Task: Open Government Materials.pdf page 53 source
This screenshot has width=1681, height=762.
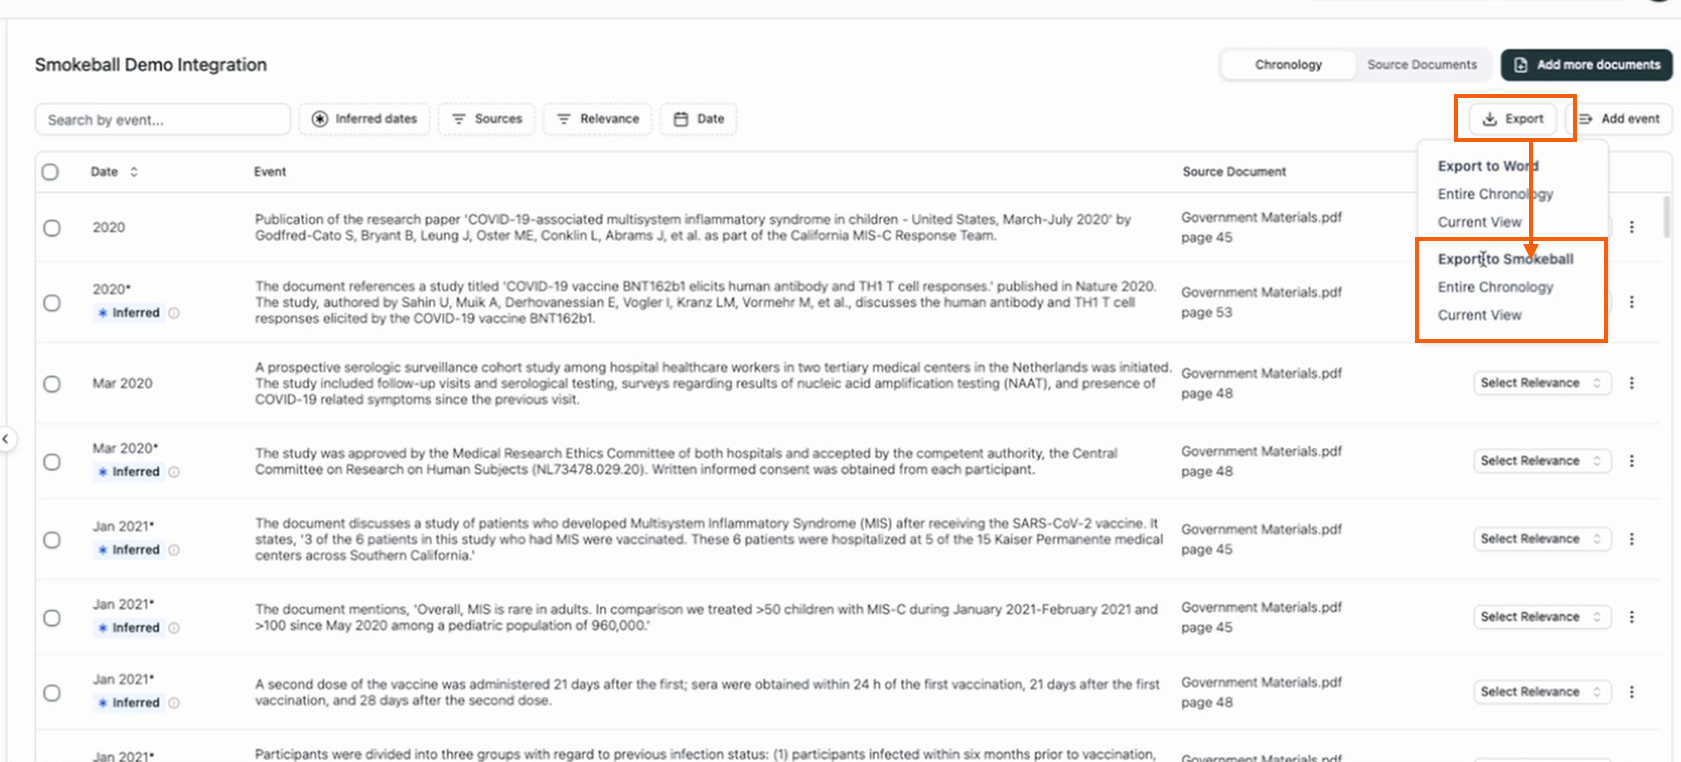Action: coord(1261,302)
